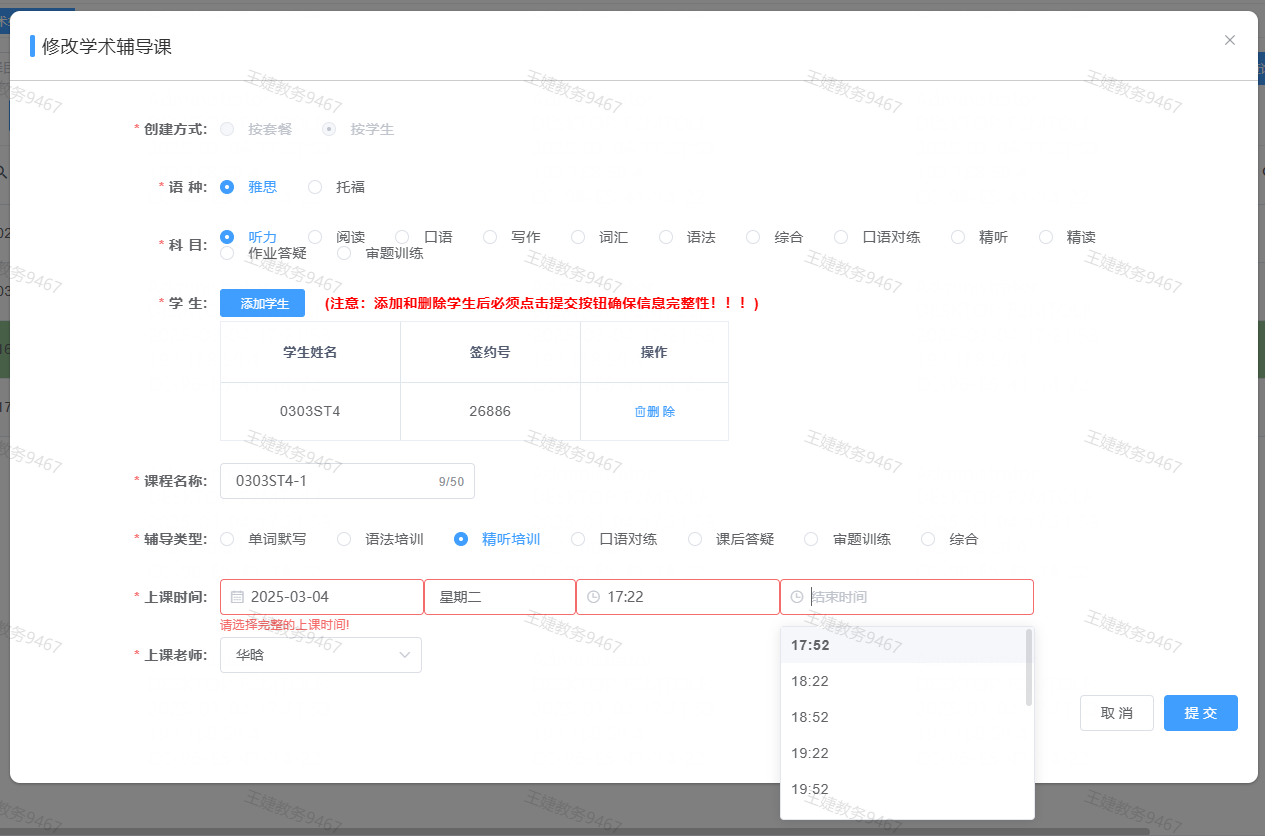The width and height of the screenshot is (1265, 836).
Task: Pick the 写作 subject option
Action: [490, 237]
